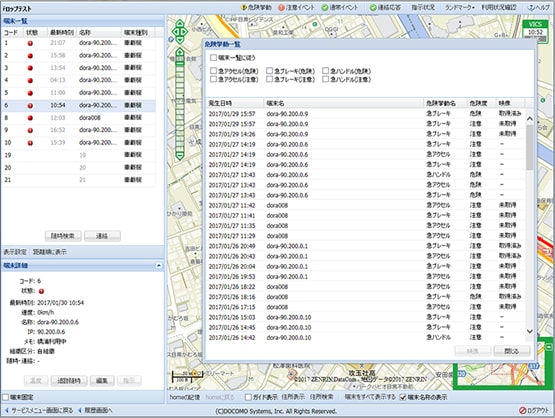Click the red status icon for terminal code 9
The image size is (555, 418).
tap(30, 130)
